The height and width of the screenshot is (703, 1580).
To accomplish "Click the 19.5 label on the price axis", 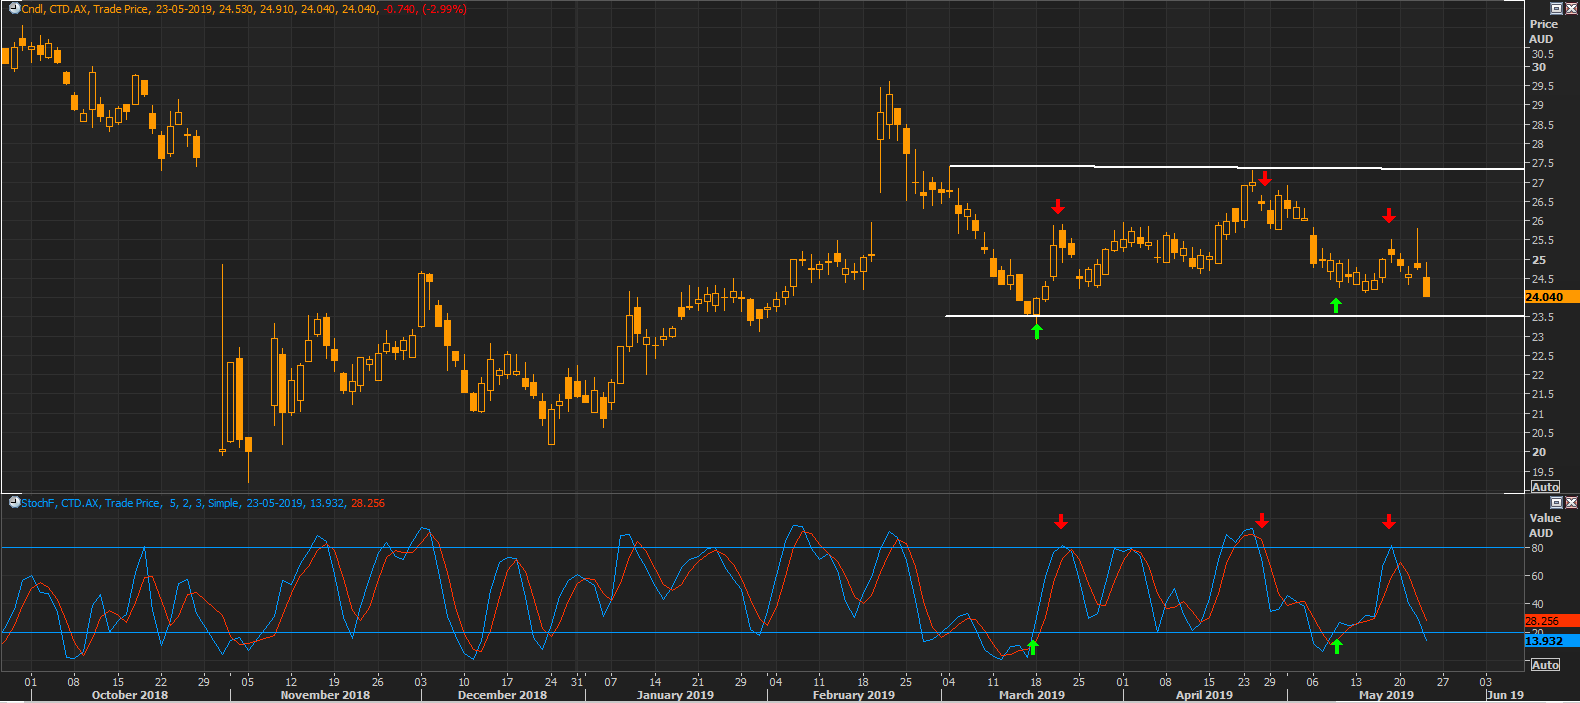I will (1543, 472).
